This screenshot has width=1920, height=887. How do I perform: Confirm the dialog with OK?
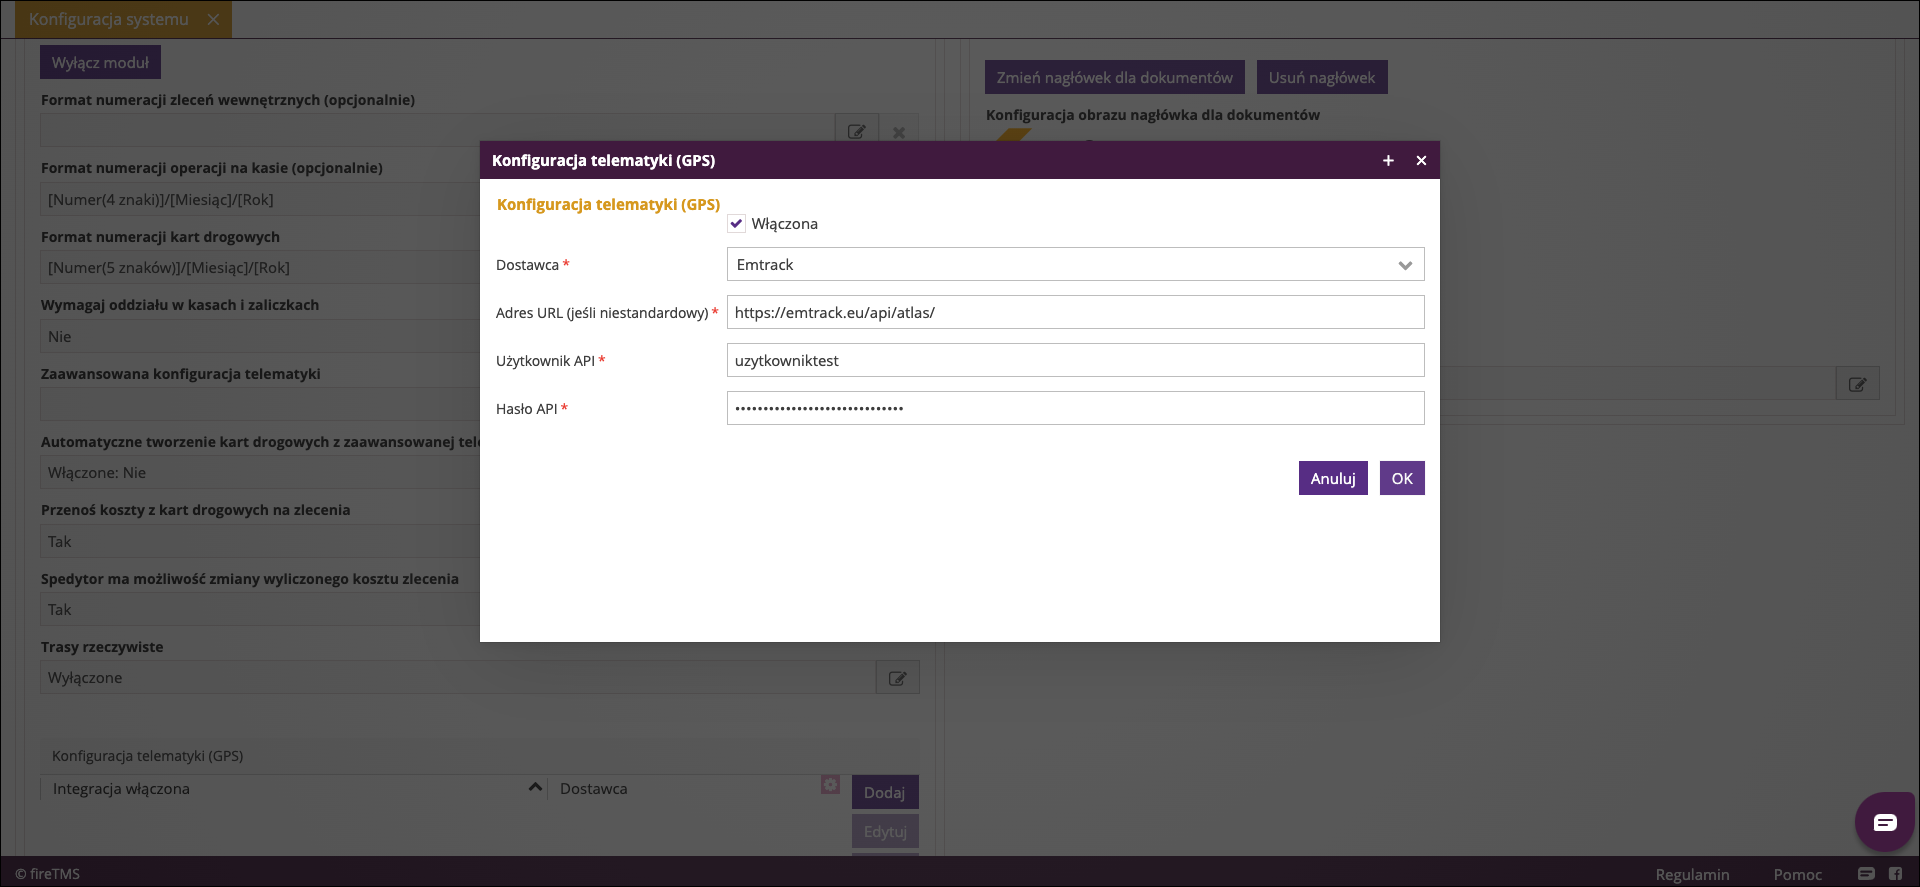pos(1402,478)
